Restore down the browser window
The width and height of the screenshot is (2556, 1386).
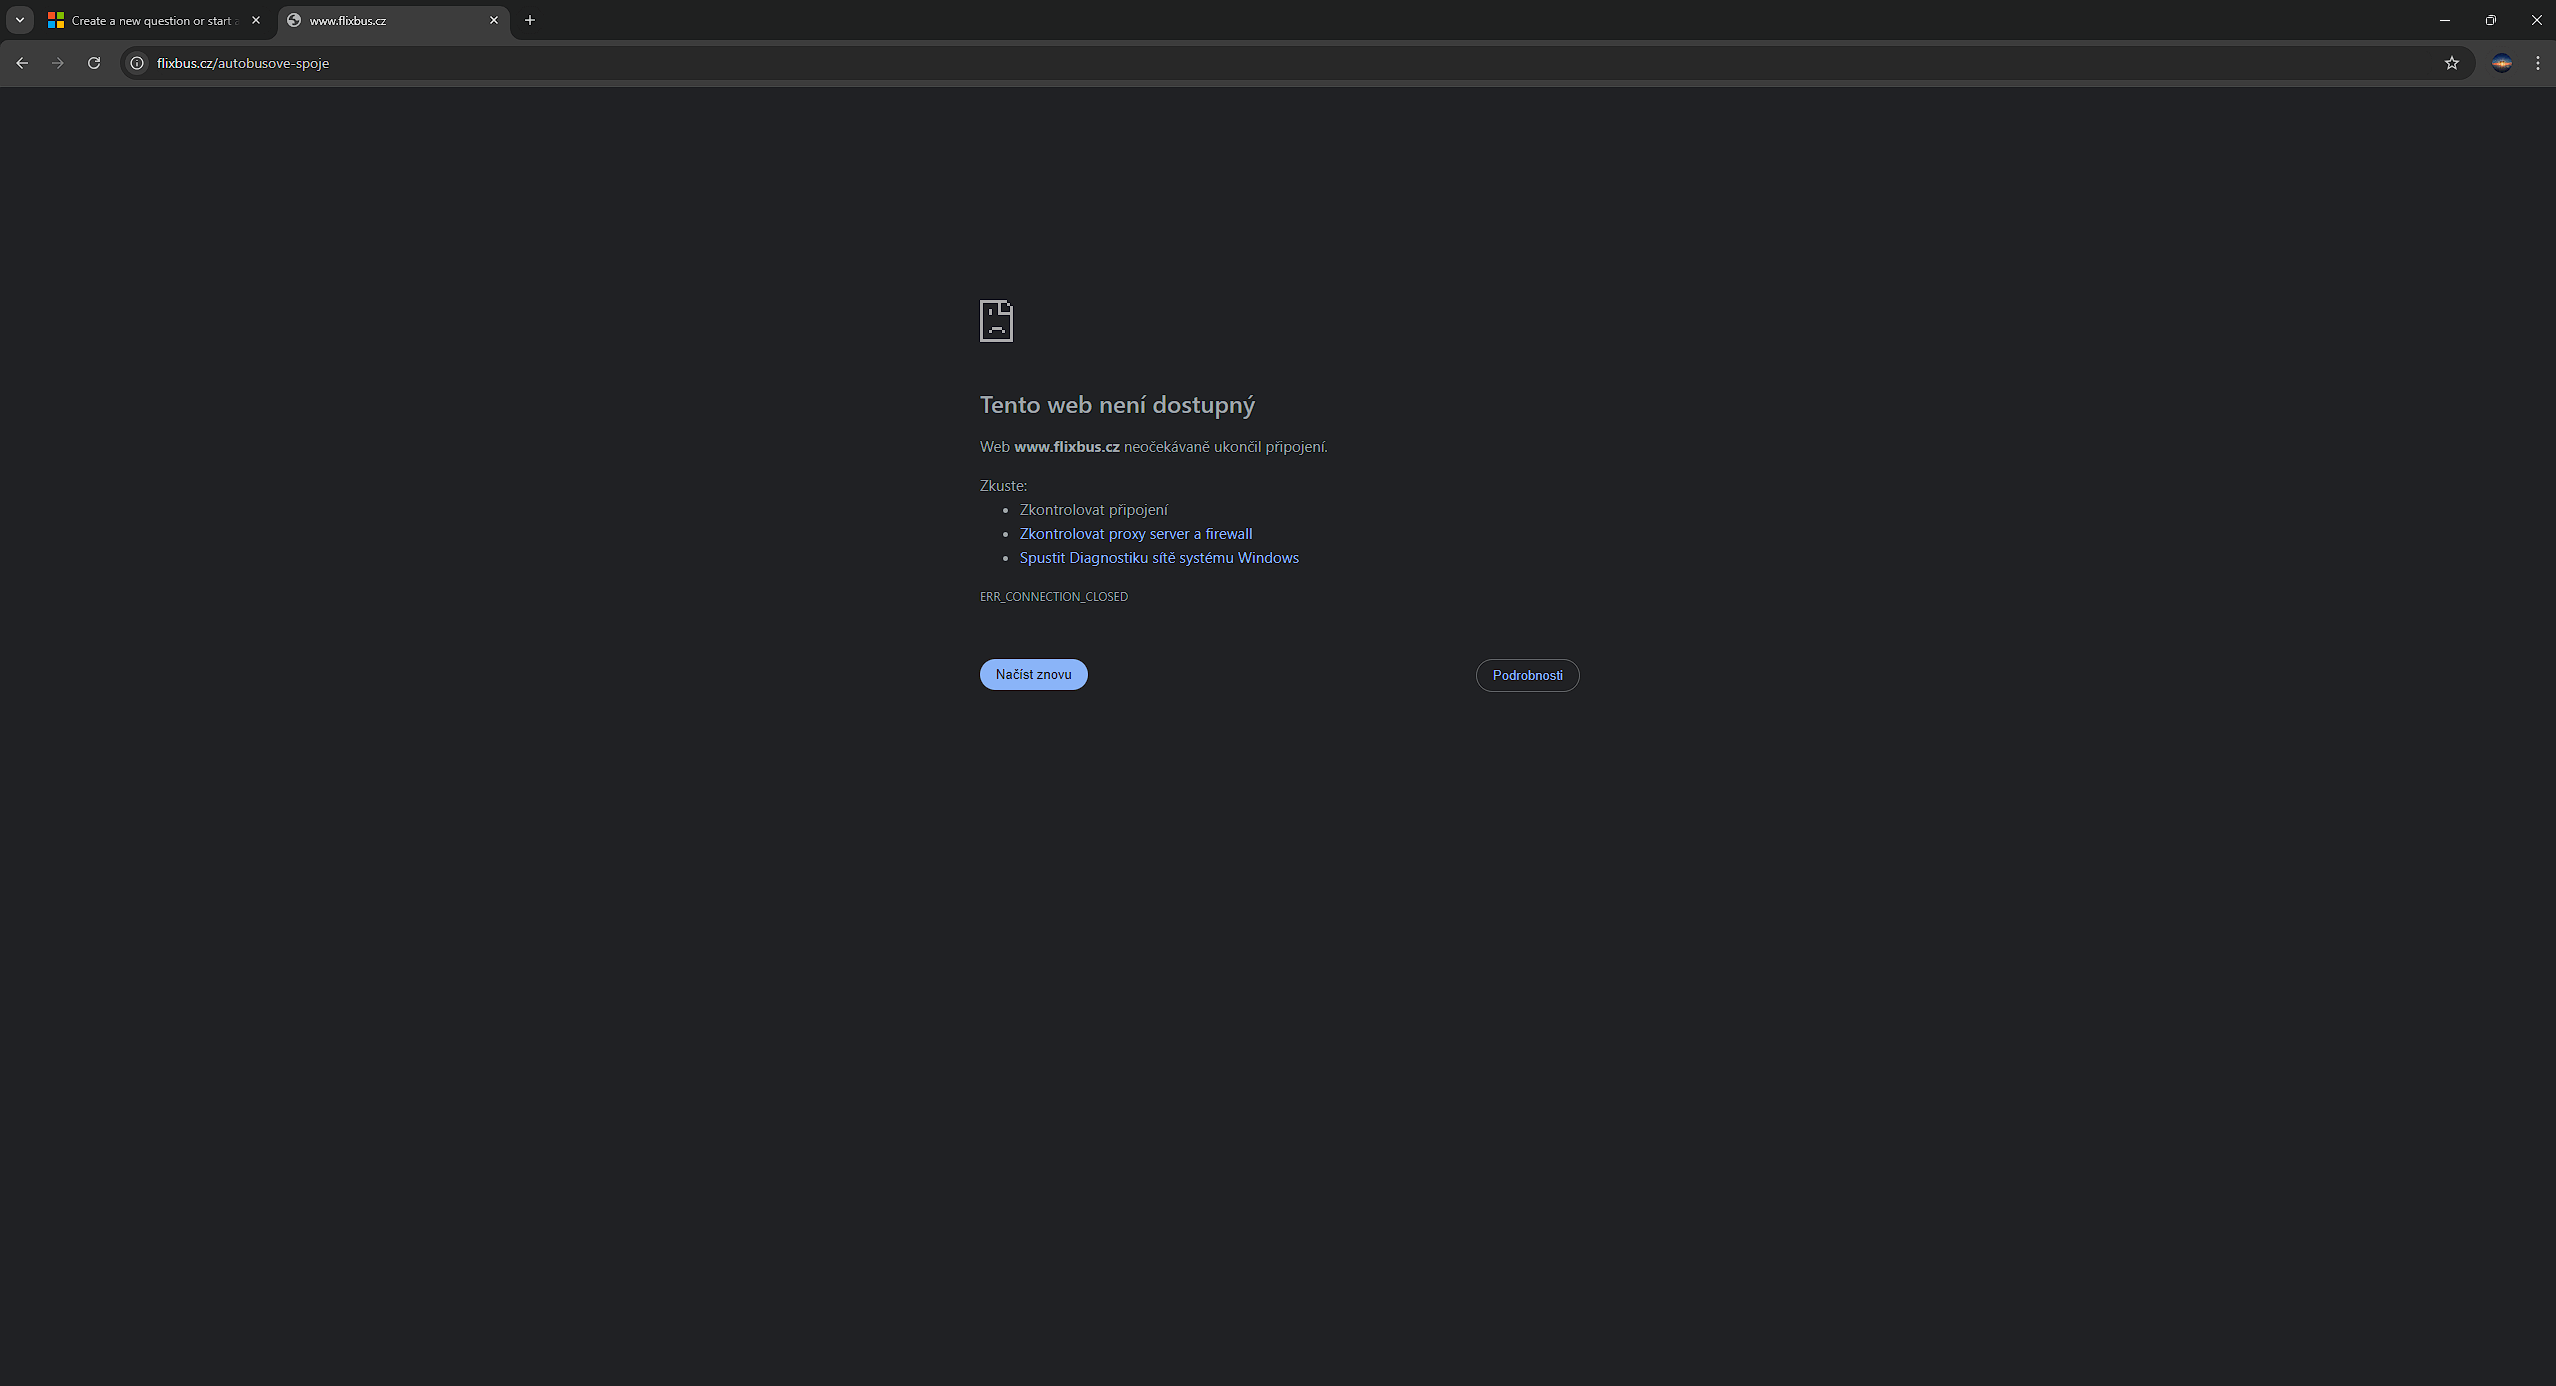click(2490, 20)
